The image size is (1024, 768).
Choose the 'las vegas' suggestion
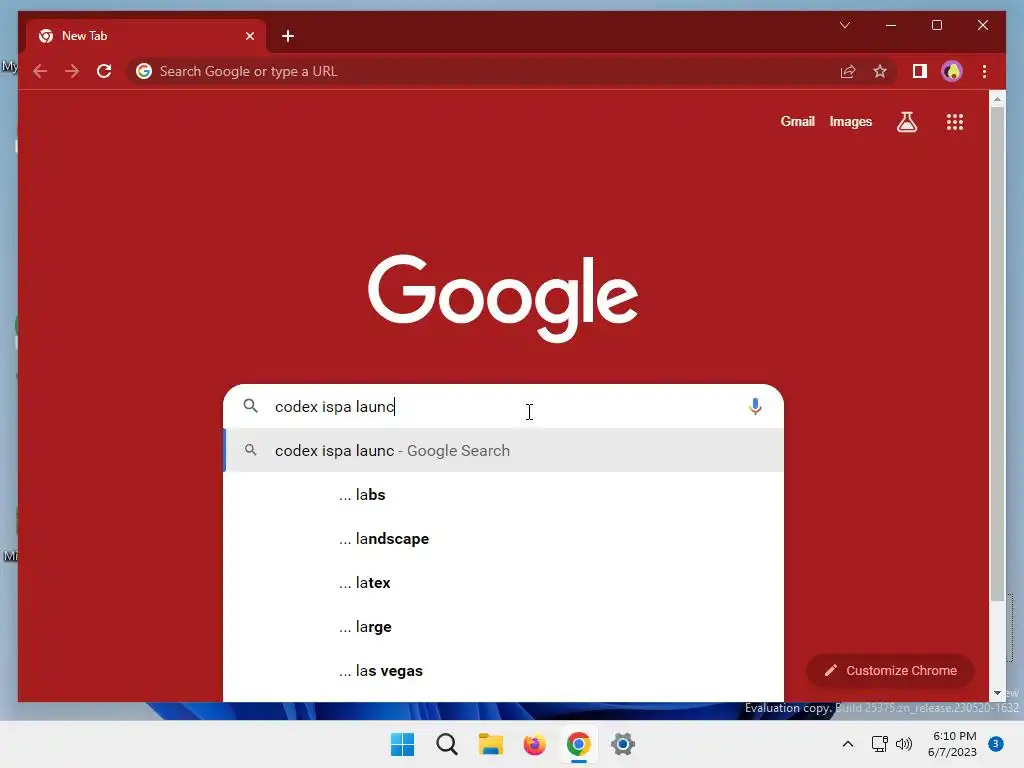pyautogui.click(x=504, y=671)
